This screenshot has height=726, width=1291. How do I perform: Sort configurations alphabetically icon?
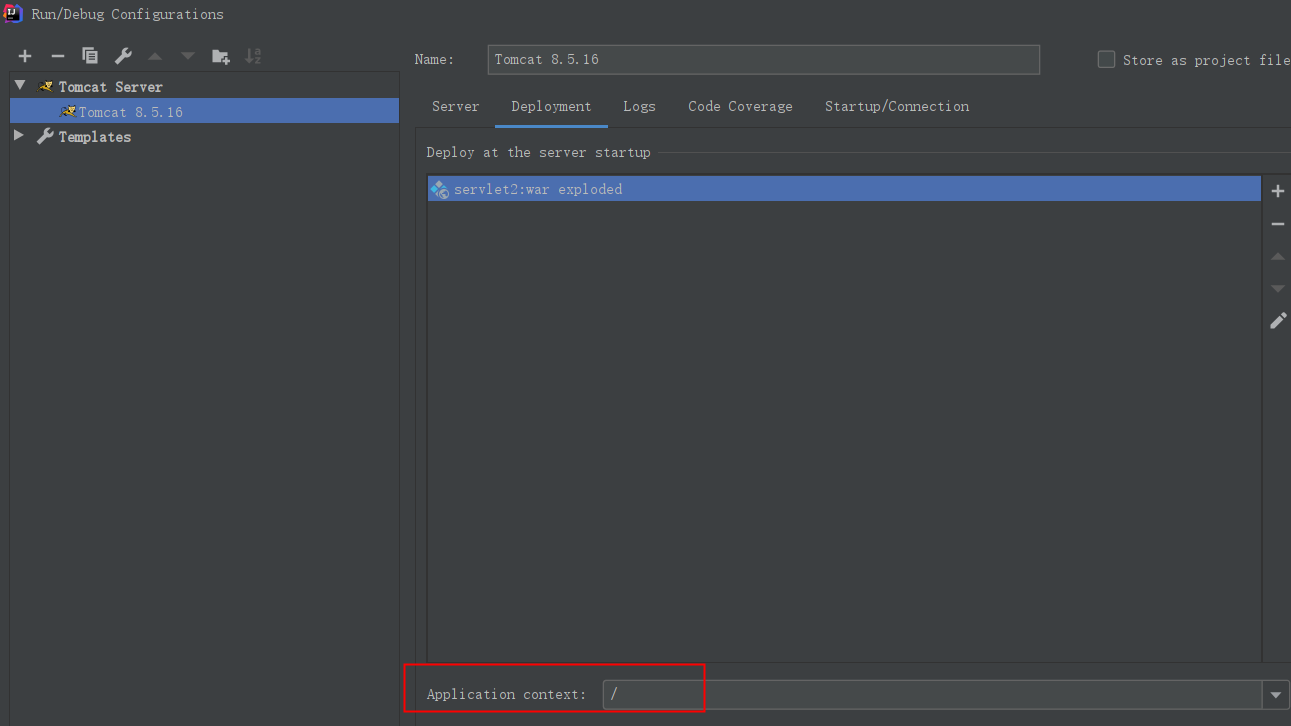pos(253,56)
